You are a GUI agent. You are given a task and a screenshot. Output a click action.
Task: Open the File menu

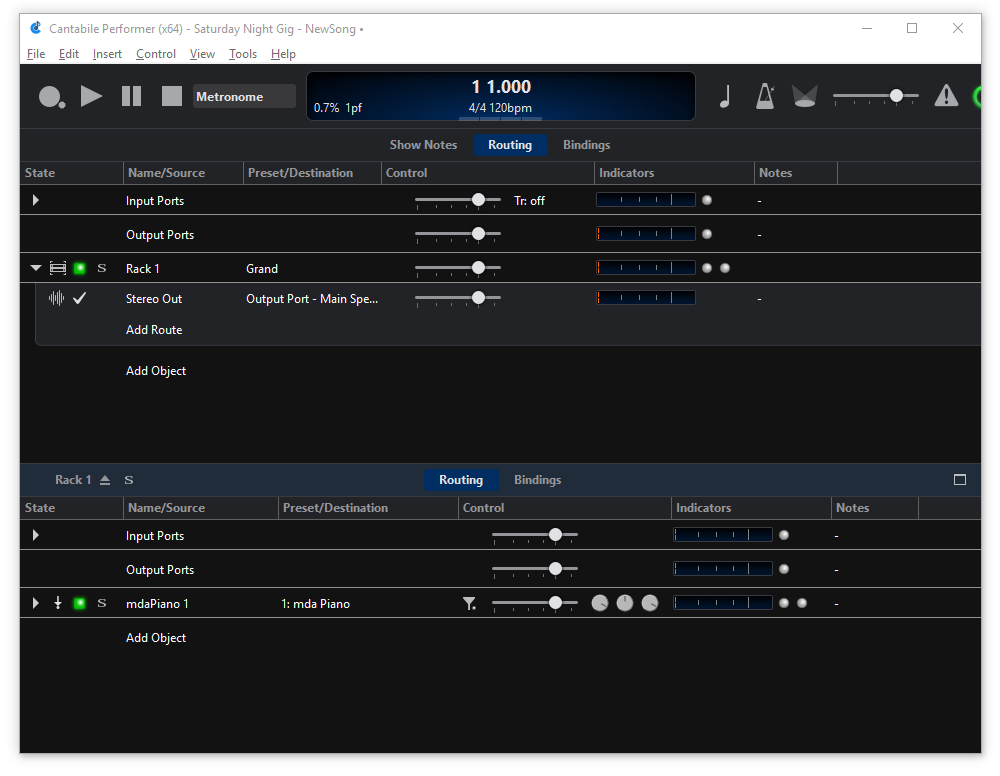tap(36, 54)
